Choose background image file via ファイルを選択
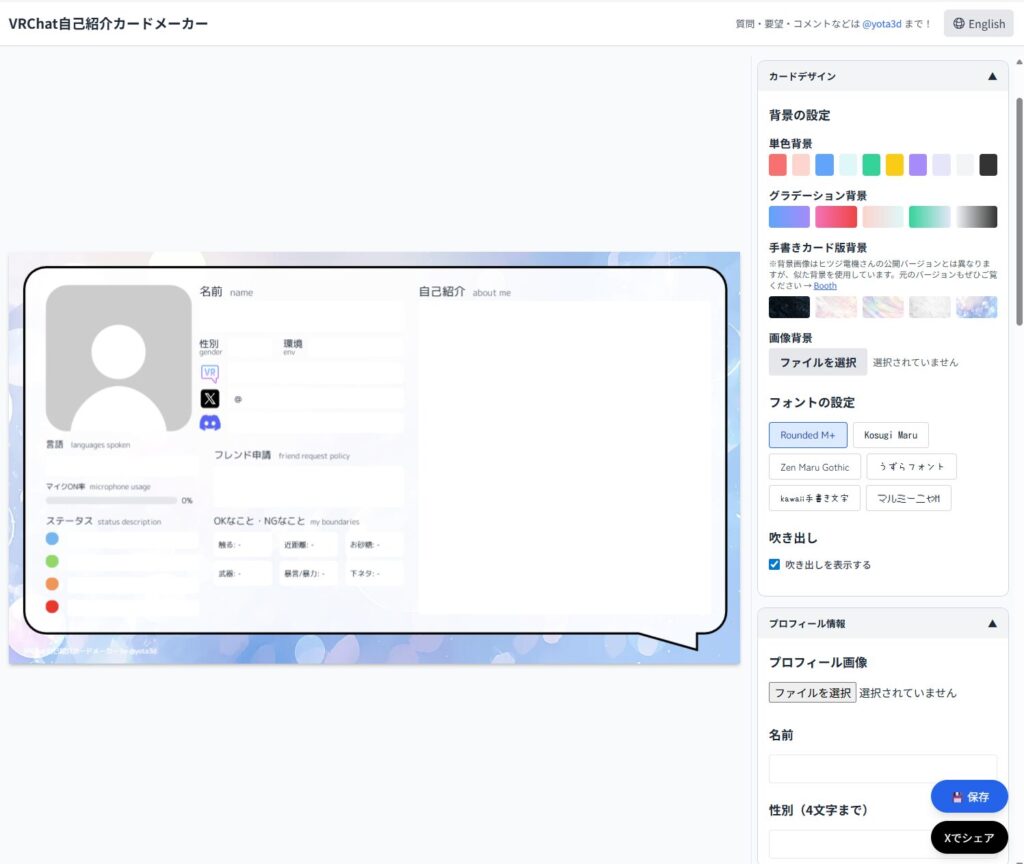Viewport: 1024px width, 864px height. coord(817,362)
